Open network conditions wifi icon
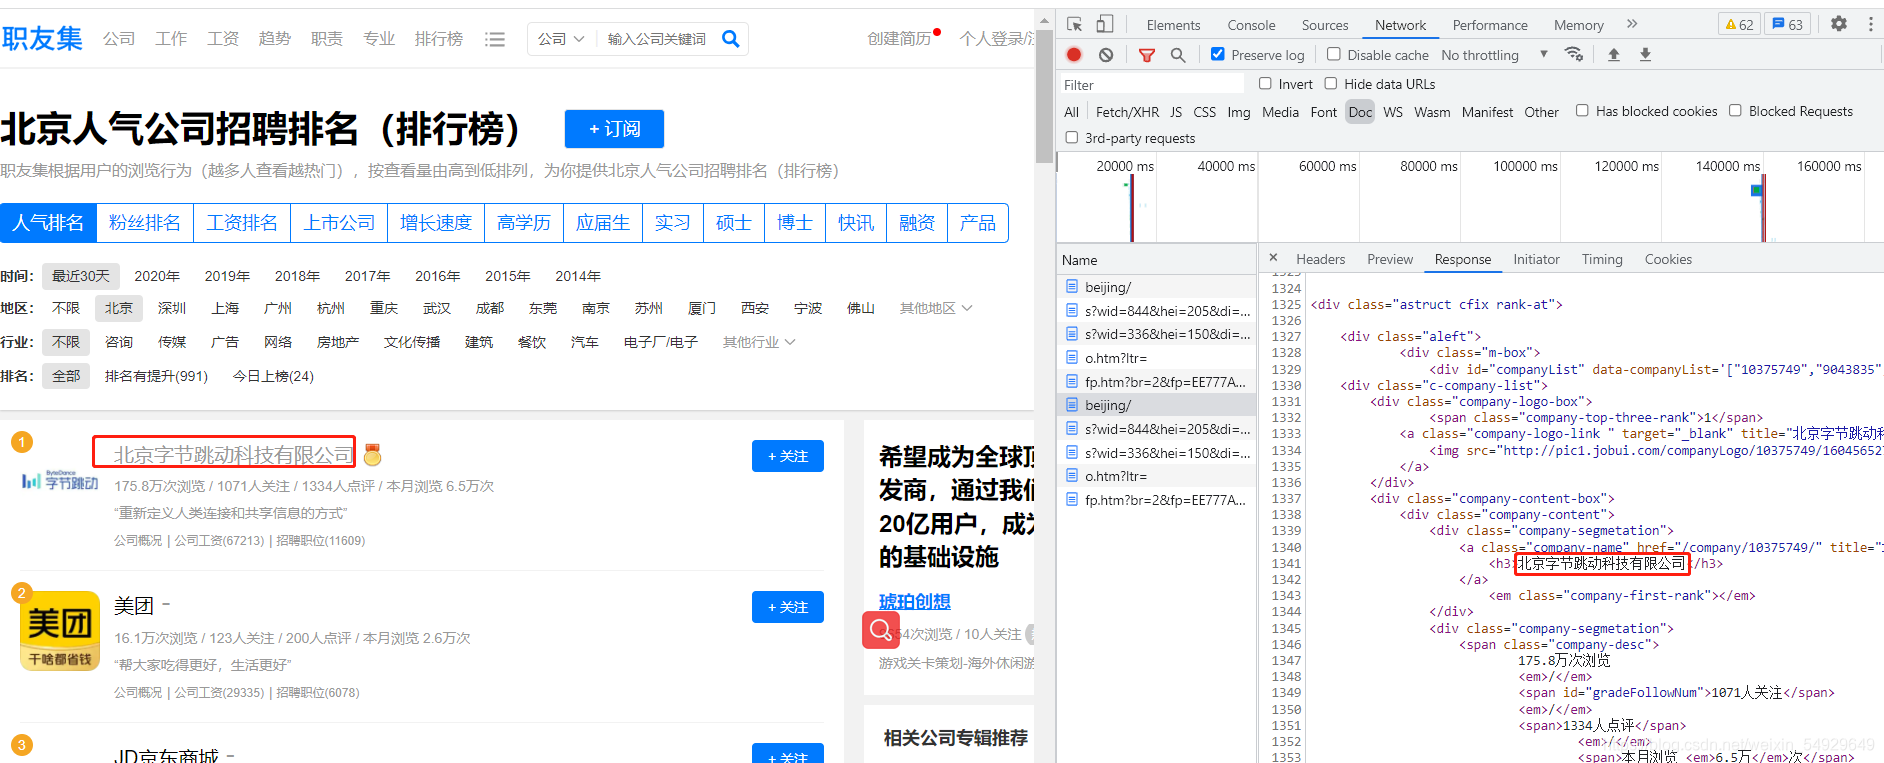1884x763 pixels. 1574,55
